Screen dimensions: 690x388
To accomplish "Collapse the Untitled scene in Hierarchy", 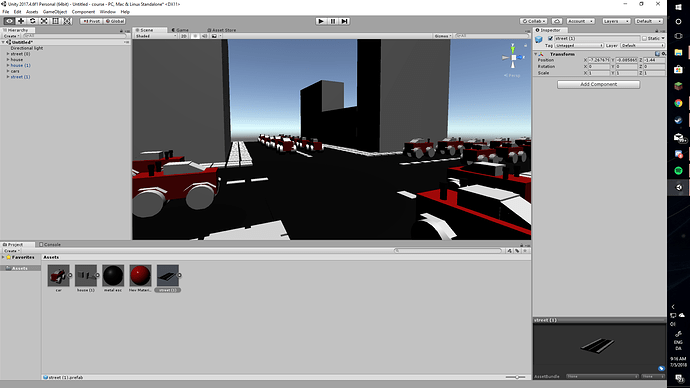I will (x=4, y=42).
